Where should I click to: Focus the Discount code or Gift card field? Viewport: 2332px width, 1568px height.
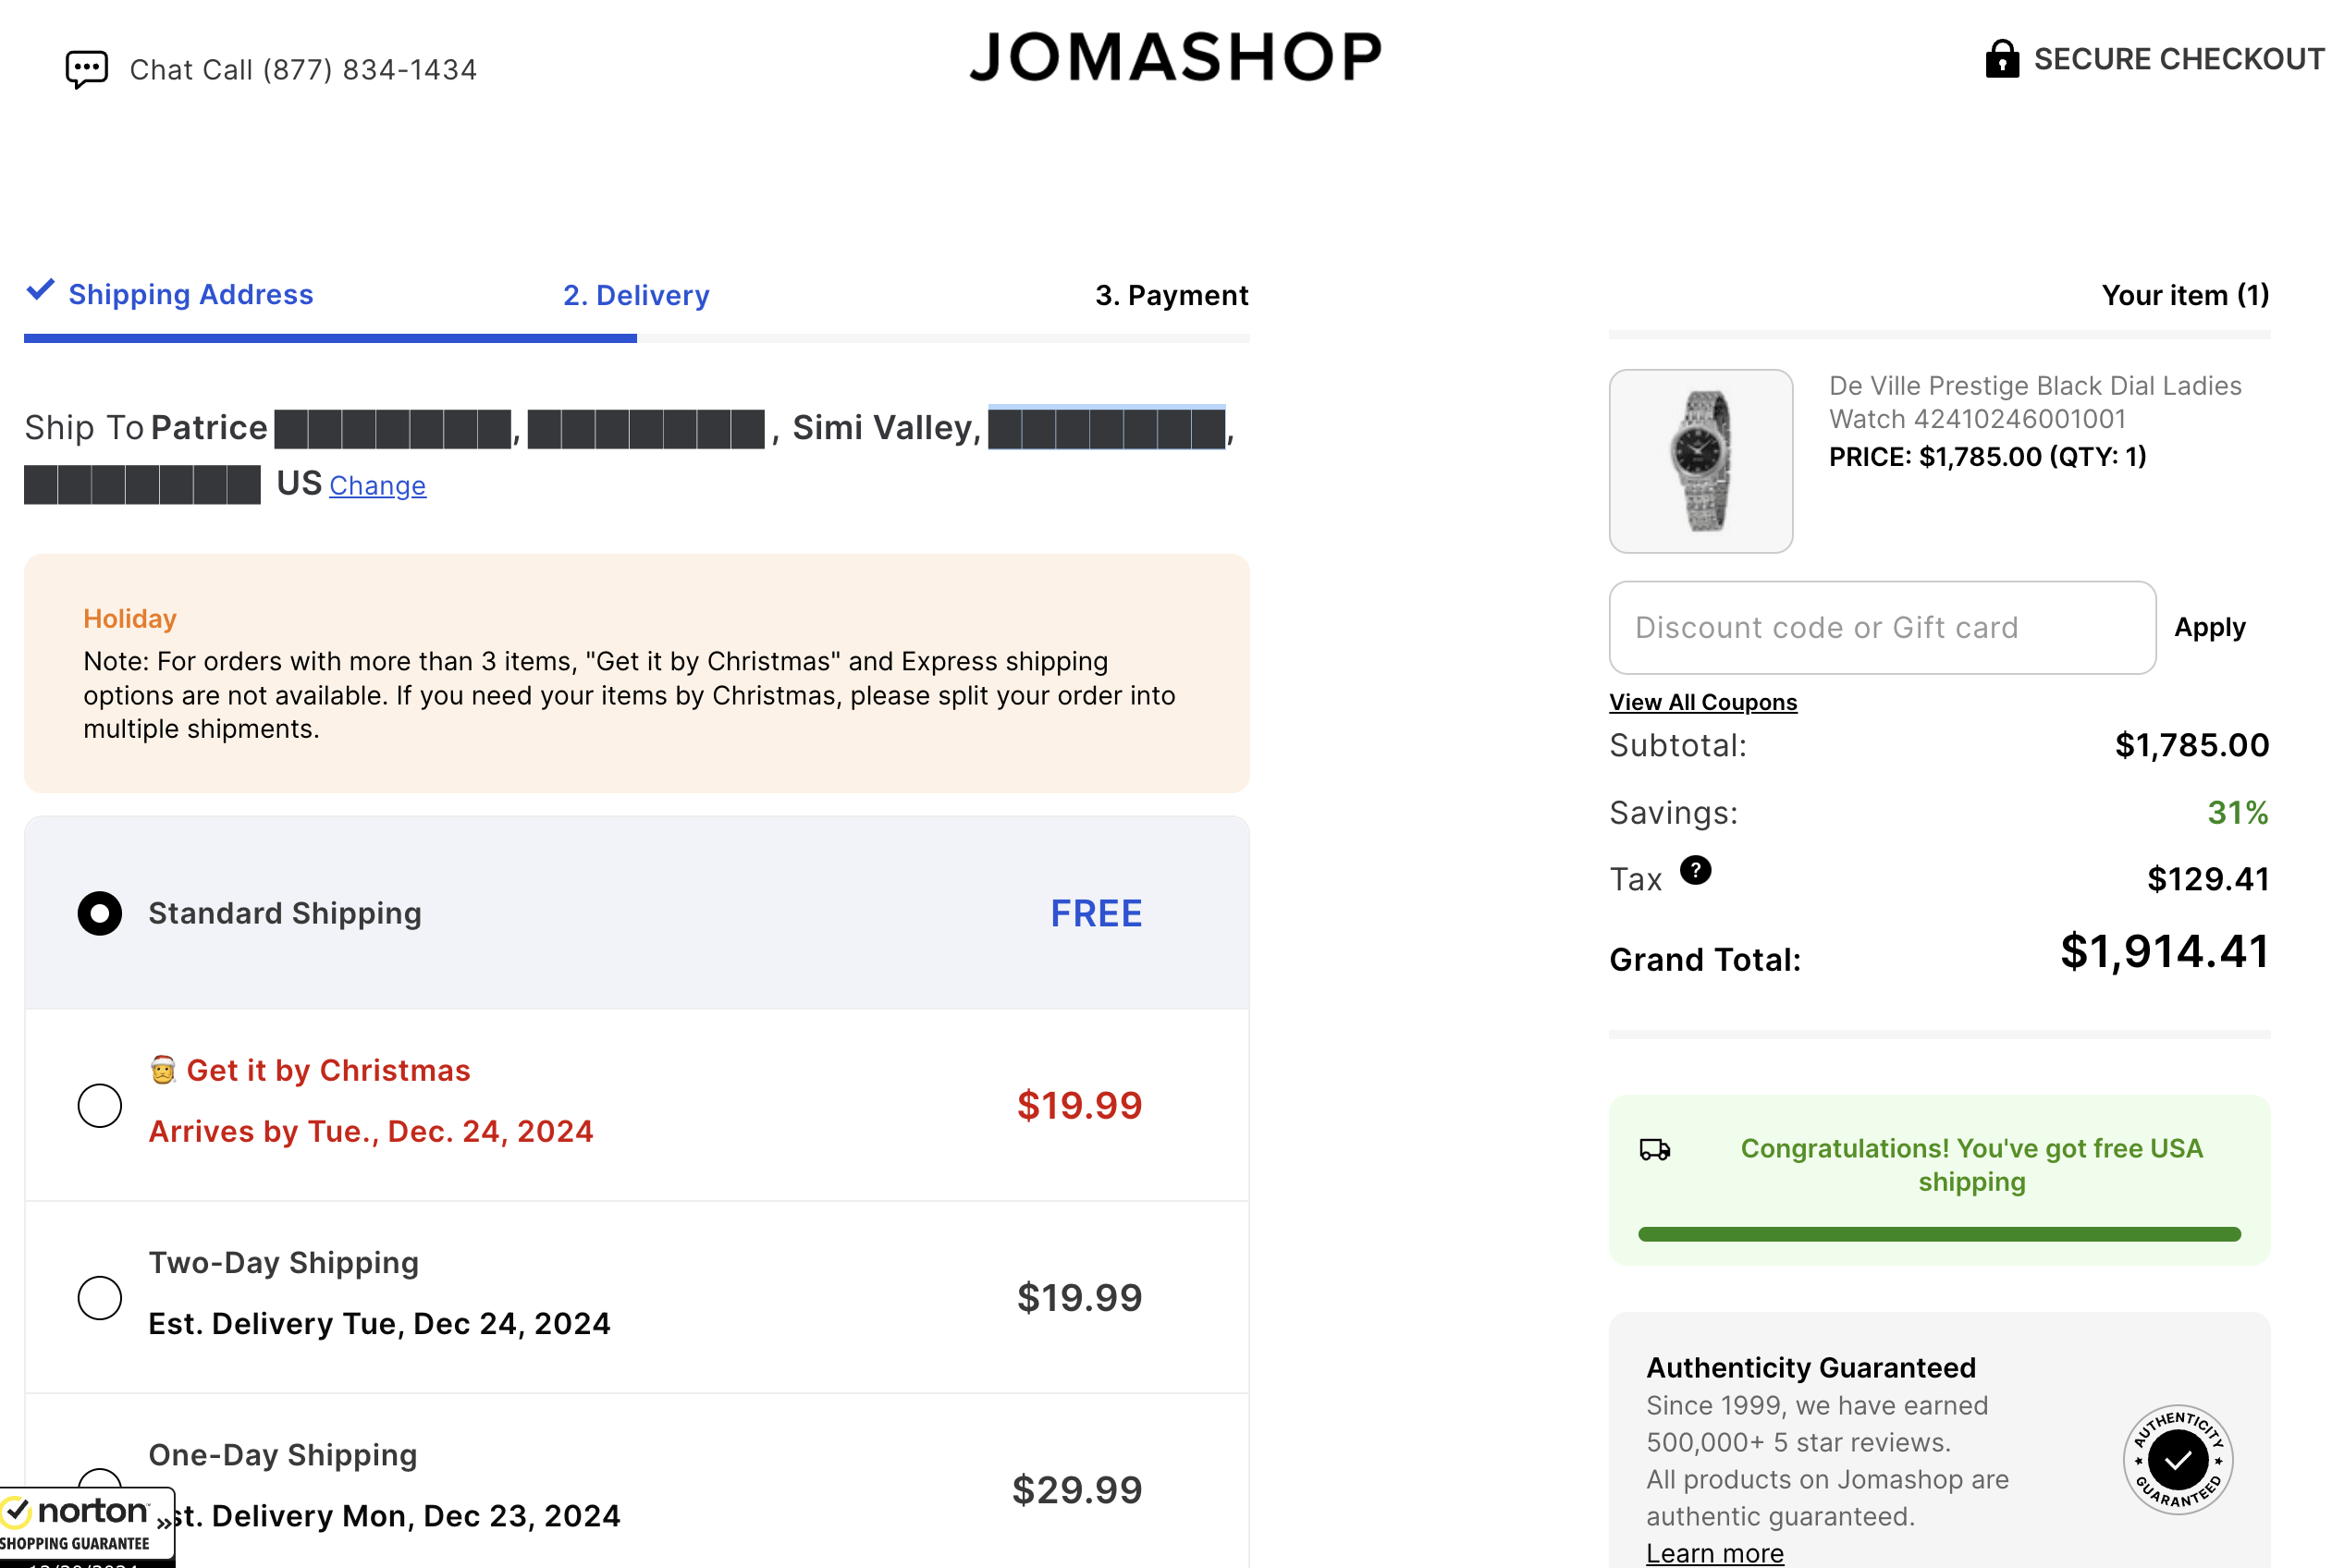click(1881, 628)
